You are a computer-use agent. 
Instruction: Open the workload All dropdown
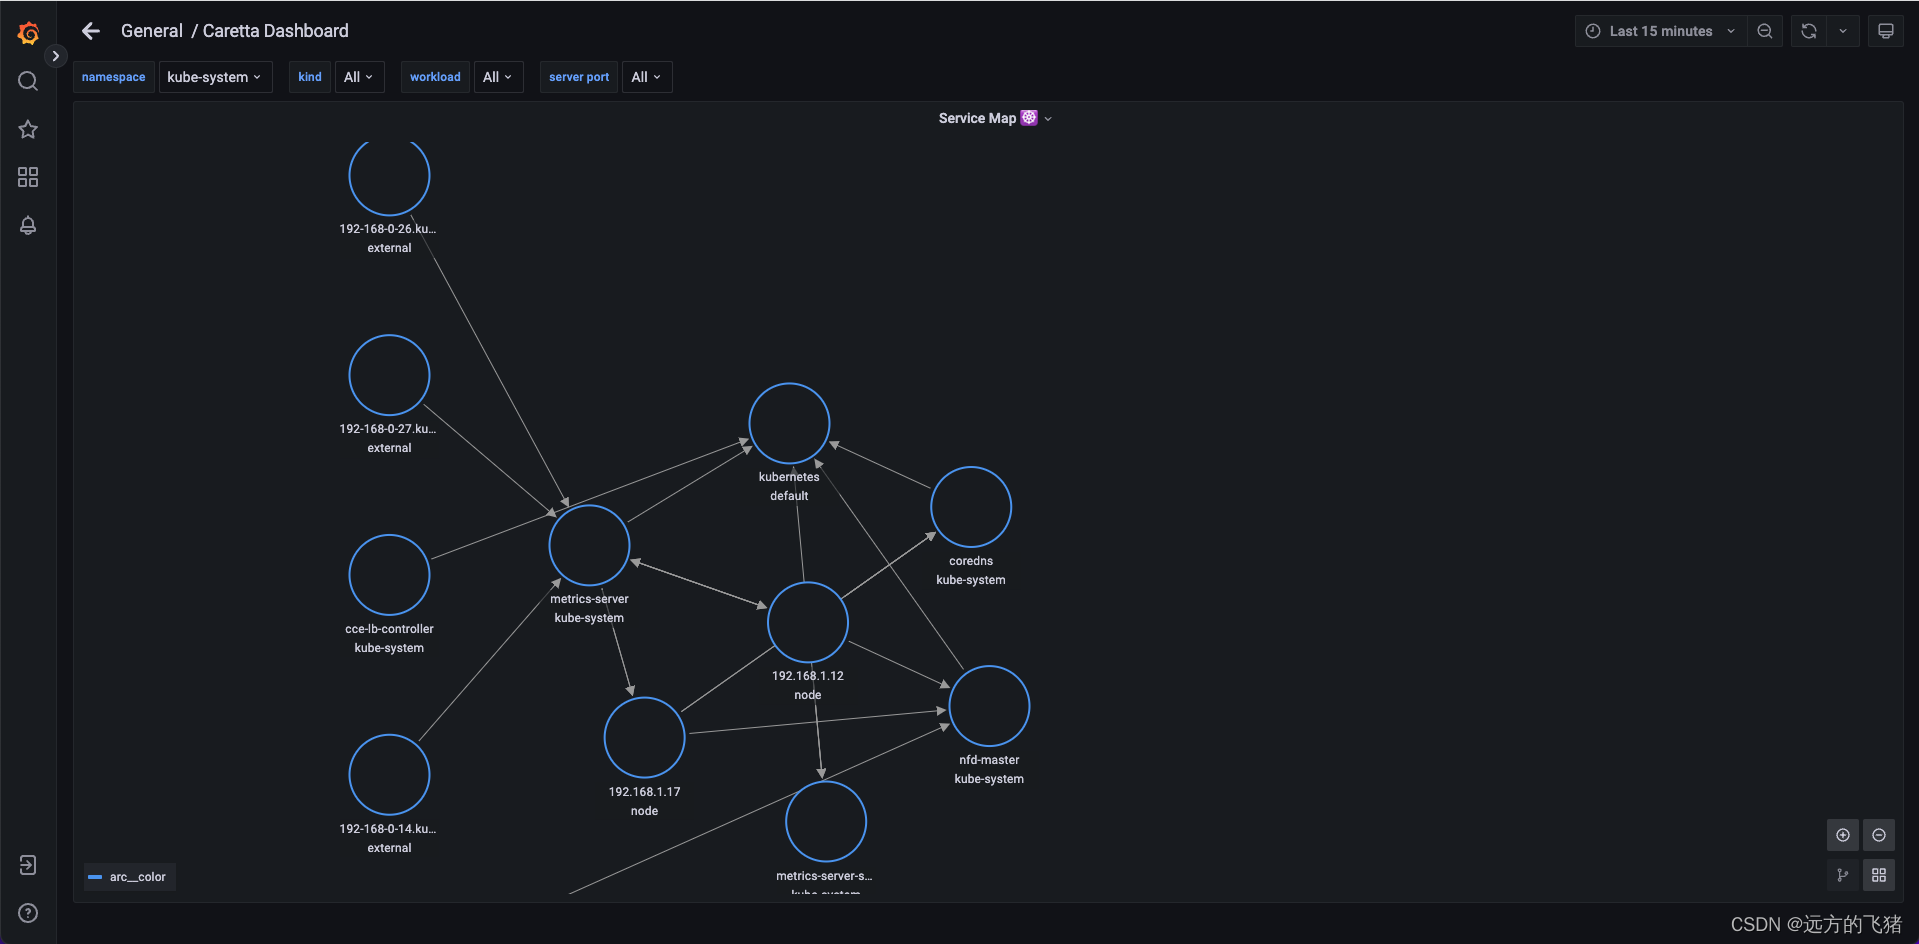tap(498, 77)
